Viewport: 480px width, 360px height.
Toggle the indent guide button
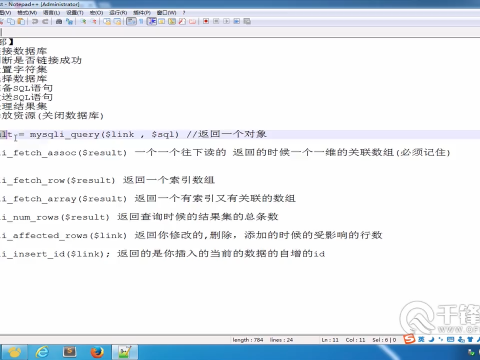pos(152,21)
